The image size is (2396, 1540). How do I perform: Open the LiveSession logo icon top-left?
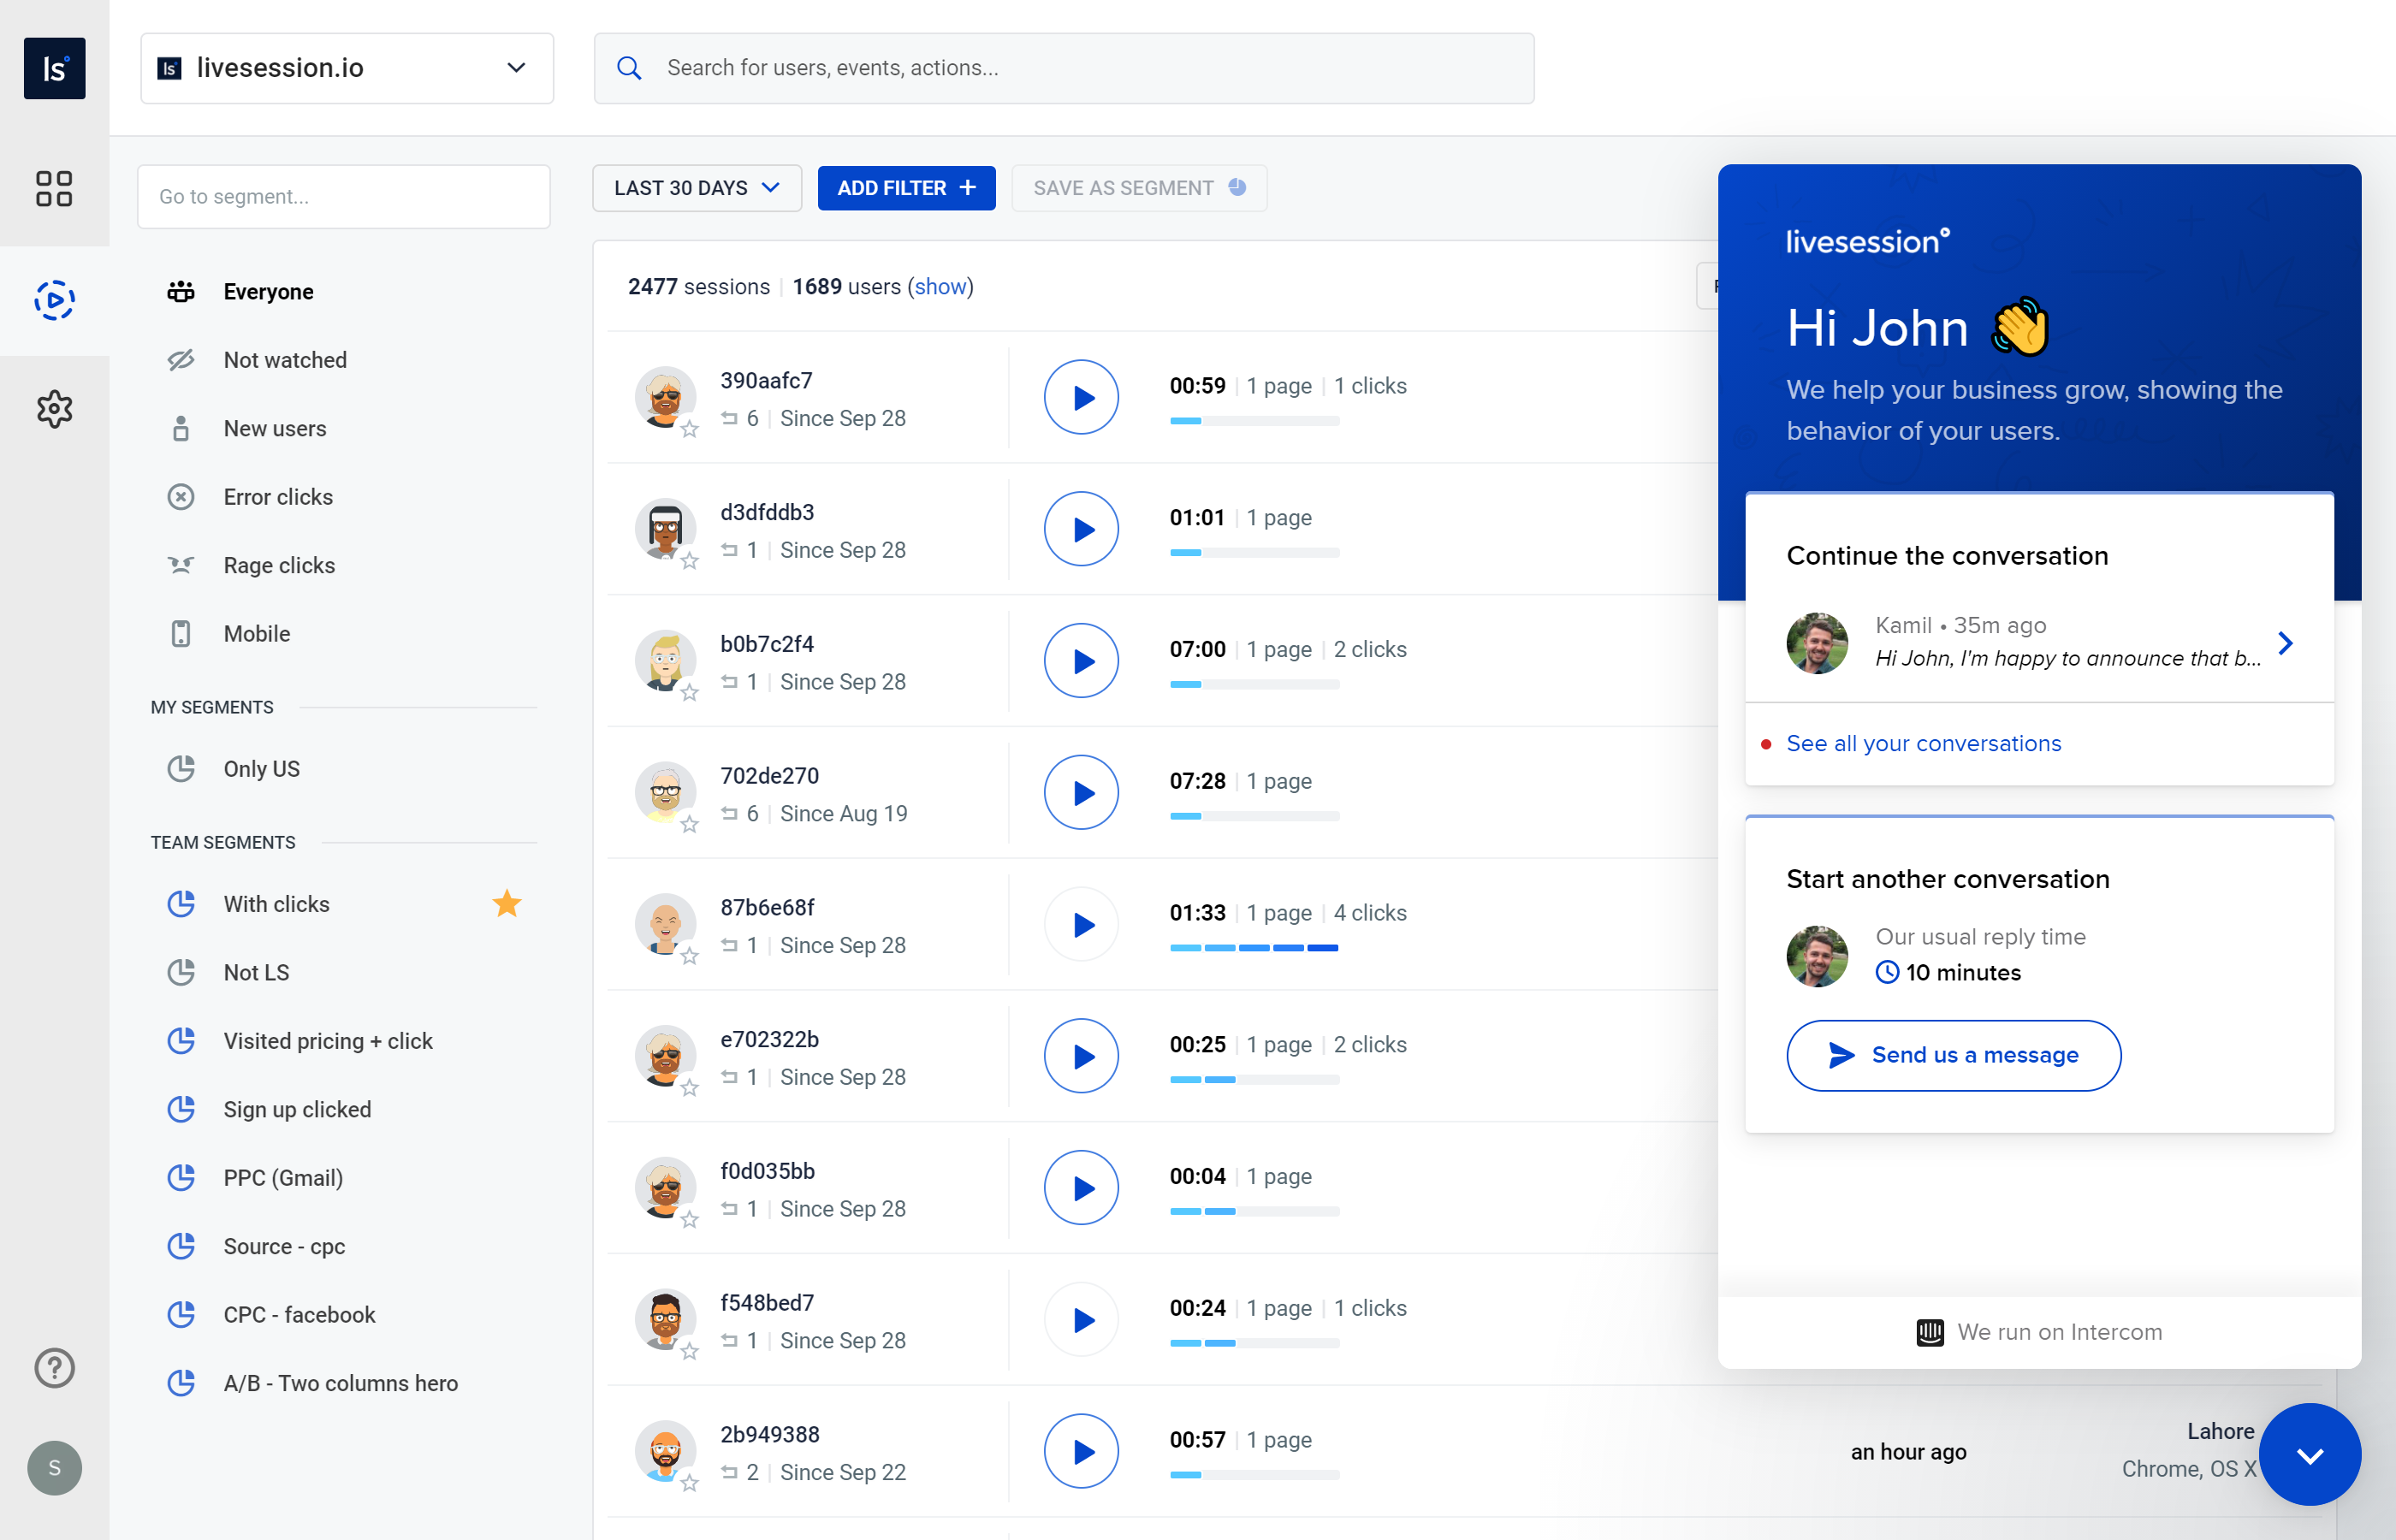pos(54,67)
